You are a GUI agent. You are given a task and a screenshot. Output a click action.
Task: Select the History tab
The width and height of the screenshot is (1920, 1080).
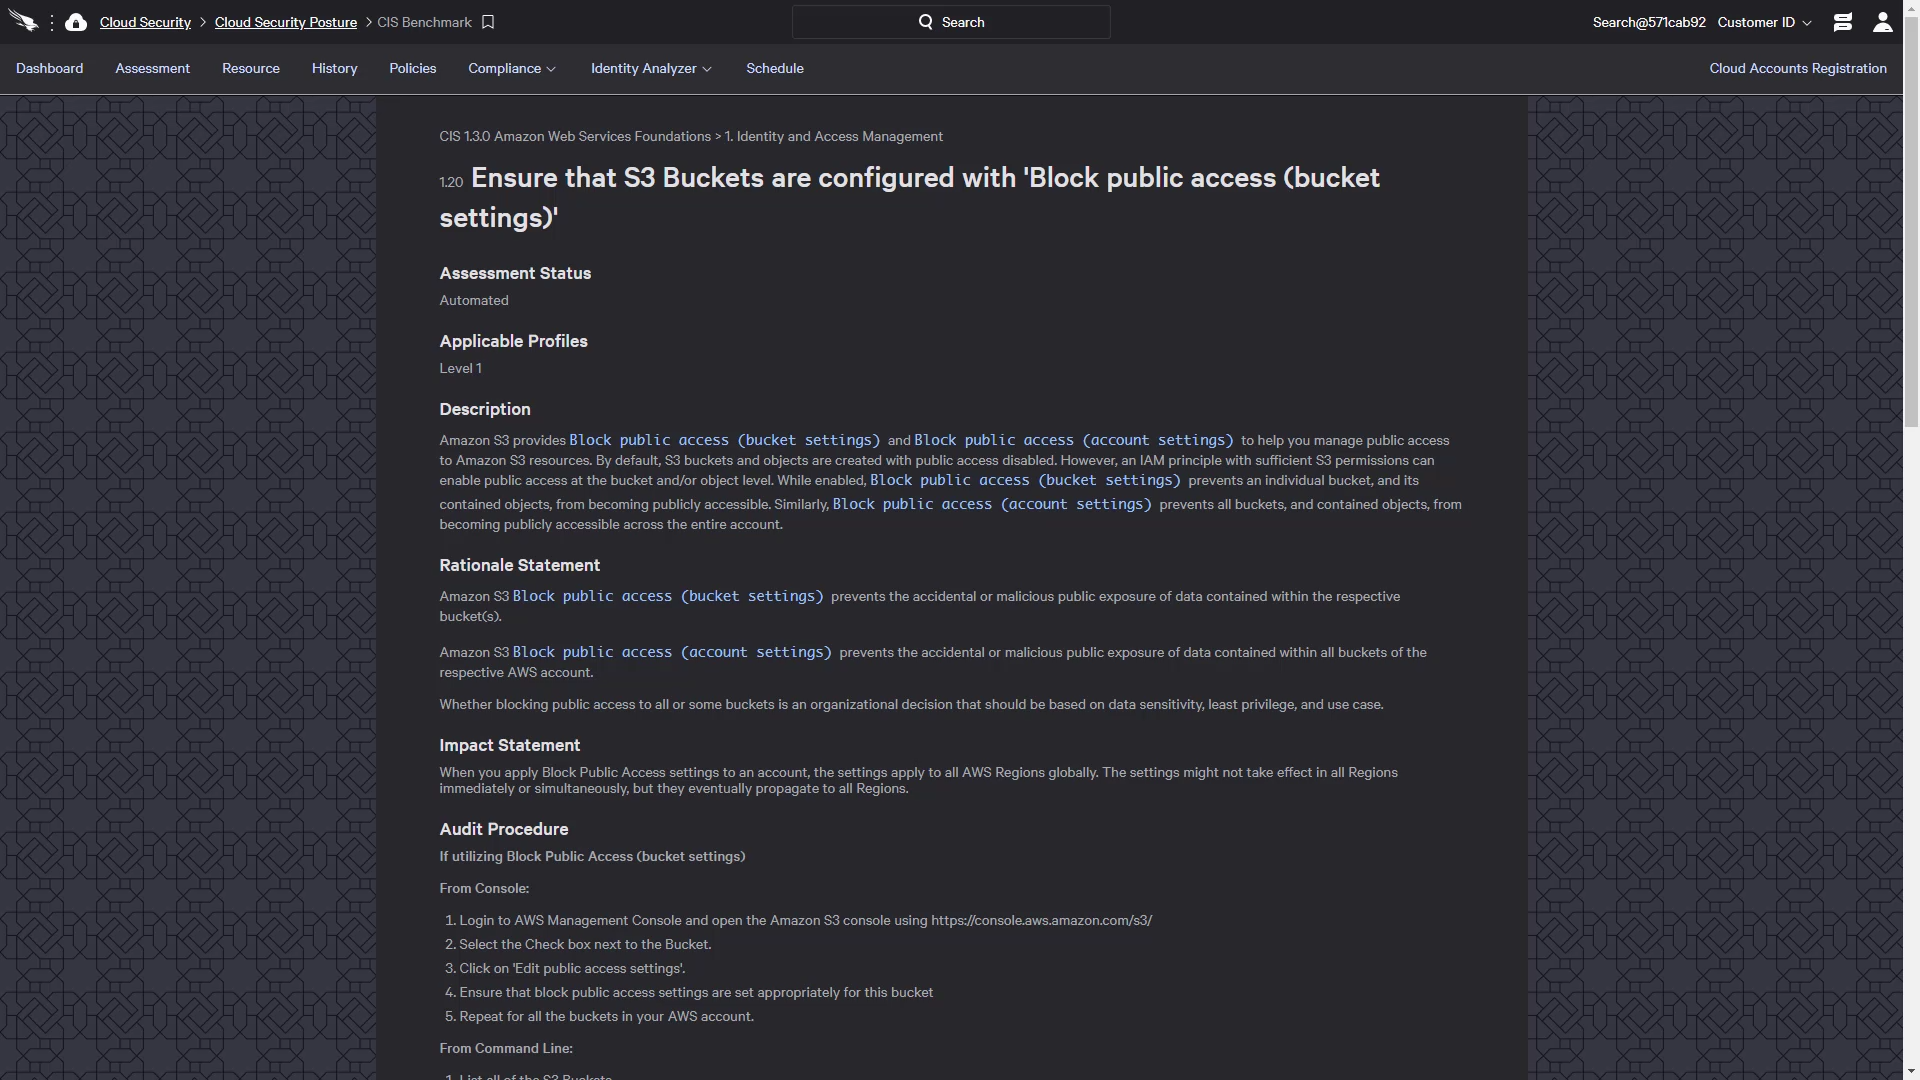(x=334, y=68)
